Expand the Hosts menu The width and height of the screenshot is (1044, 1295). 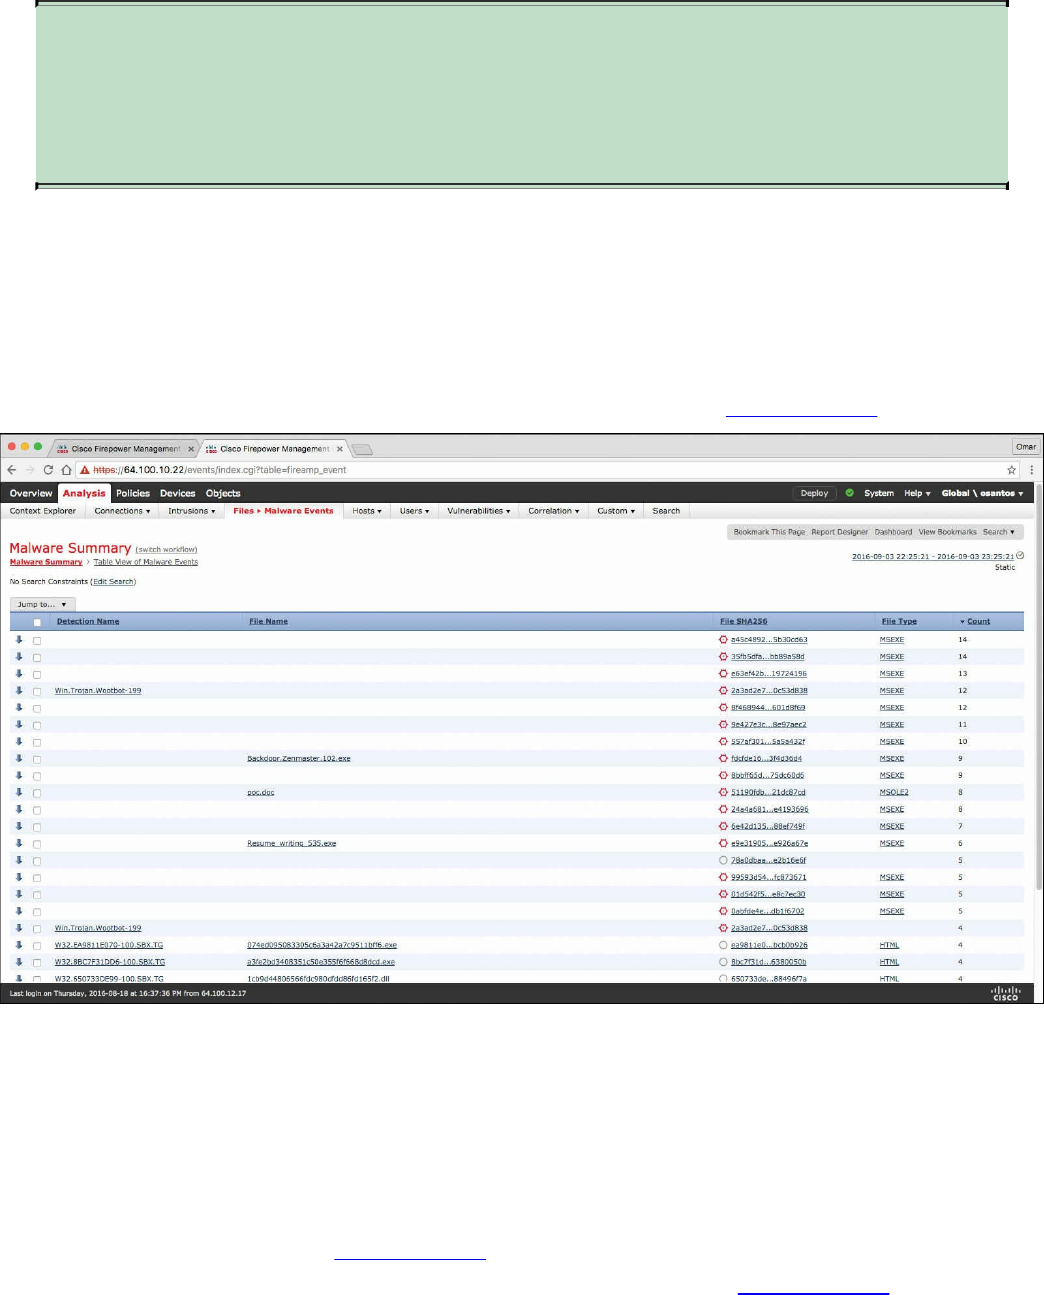(367, 511)
